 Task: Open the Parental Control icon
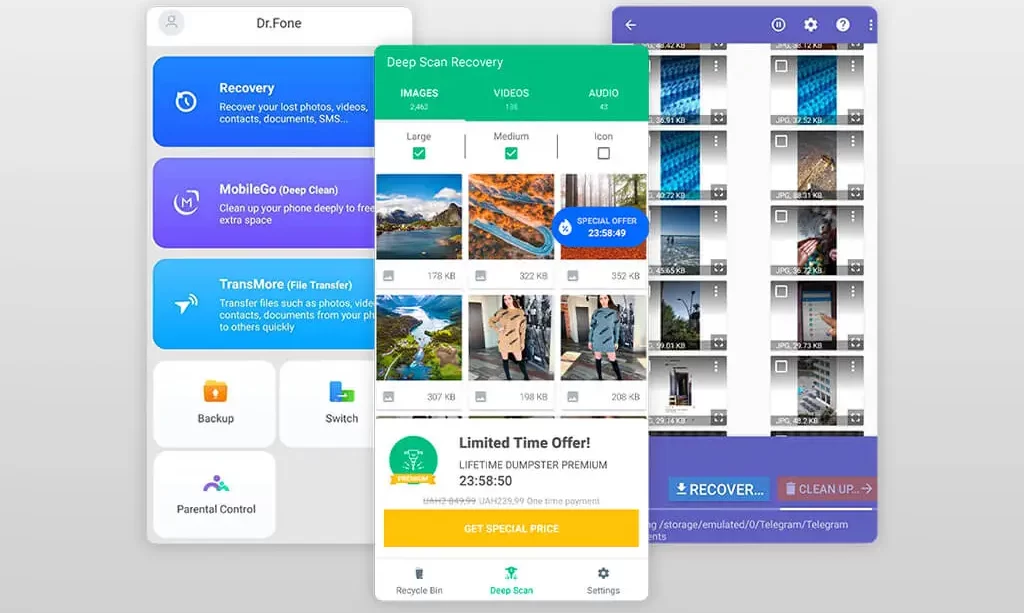click(216, 483)
